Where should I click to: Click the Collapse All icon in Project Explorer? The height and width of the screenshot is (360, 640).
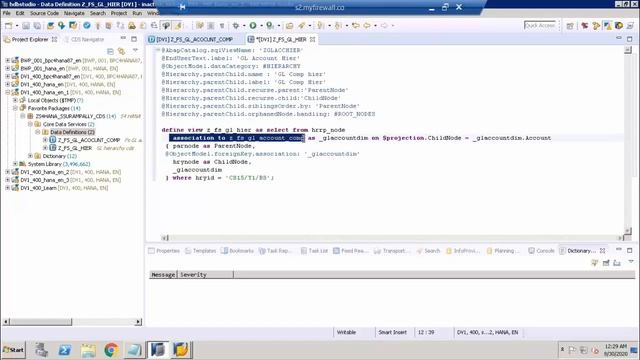(x=110, y=51)
